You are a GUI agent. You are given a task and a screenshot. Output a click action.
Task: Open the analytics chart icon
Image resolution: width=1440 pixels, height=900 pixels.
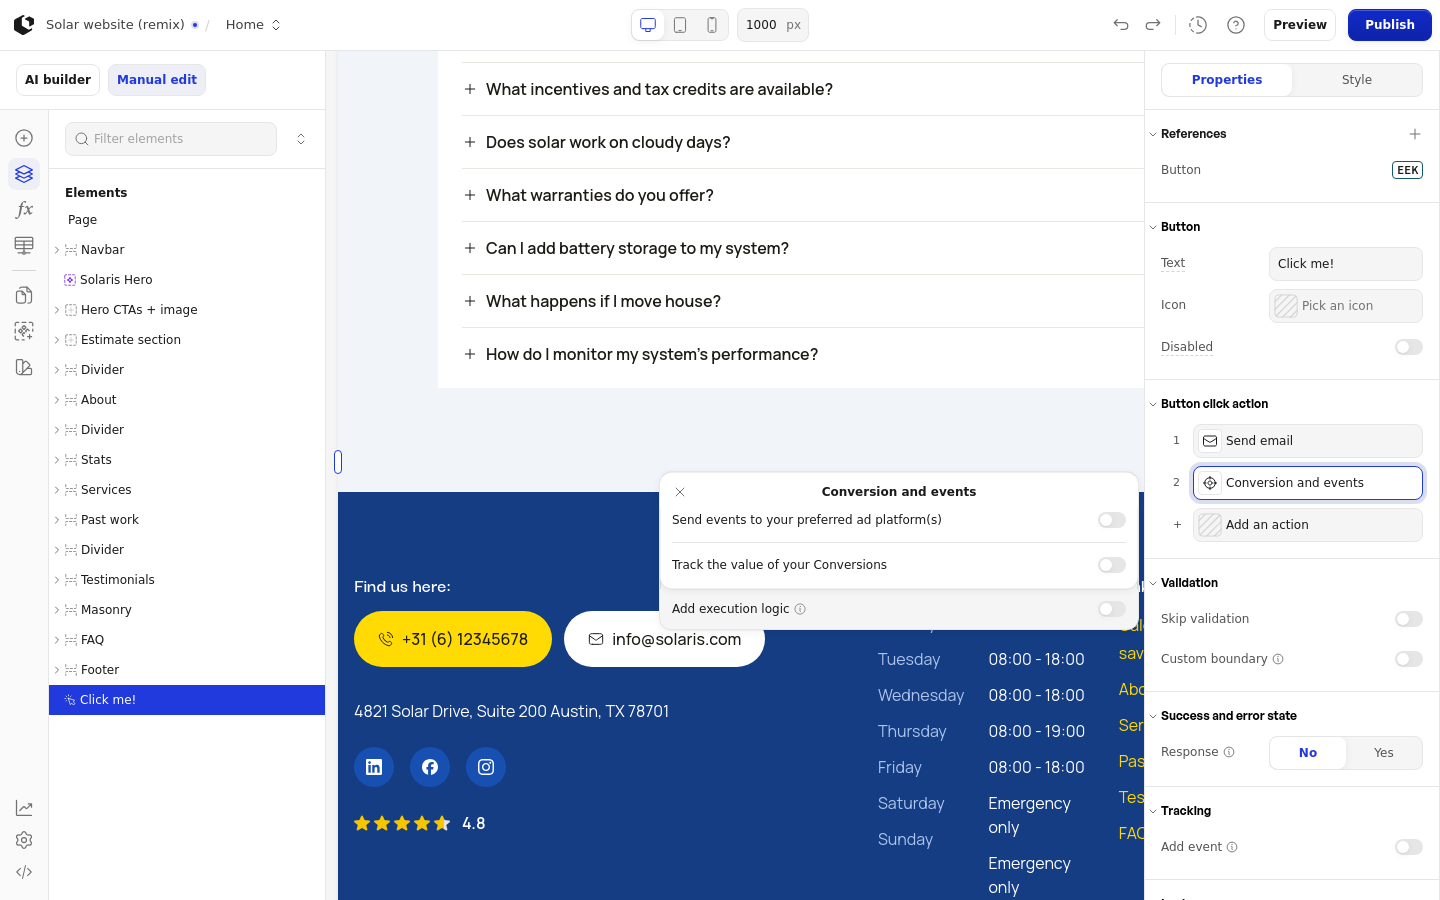coord(24,808)
